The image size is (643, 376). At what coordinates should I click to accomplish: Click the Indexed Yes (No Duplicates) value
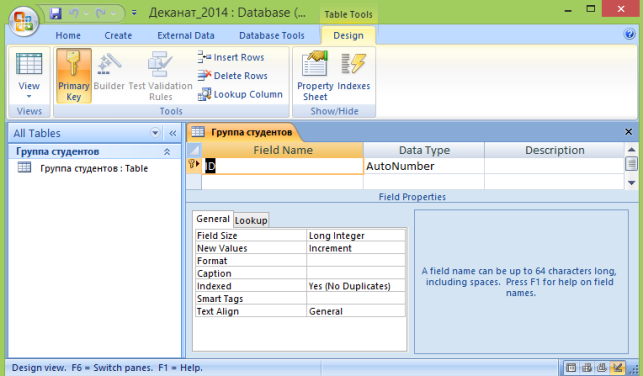click(356, 286)
